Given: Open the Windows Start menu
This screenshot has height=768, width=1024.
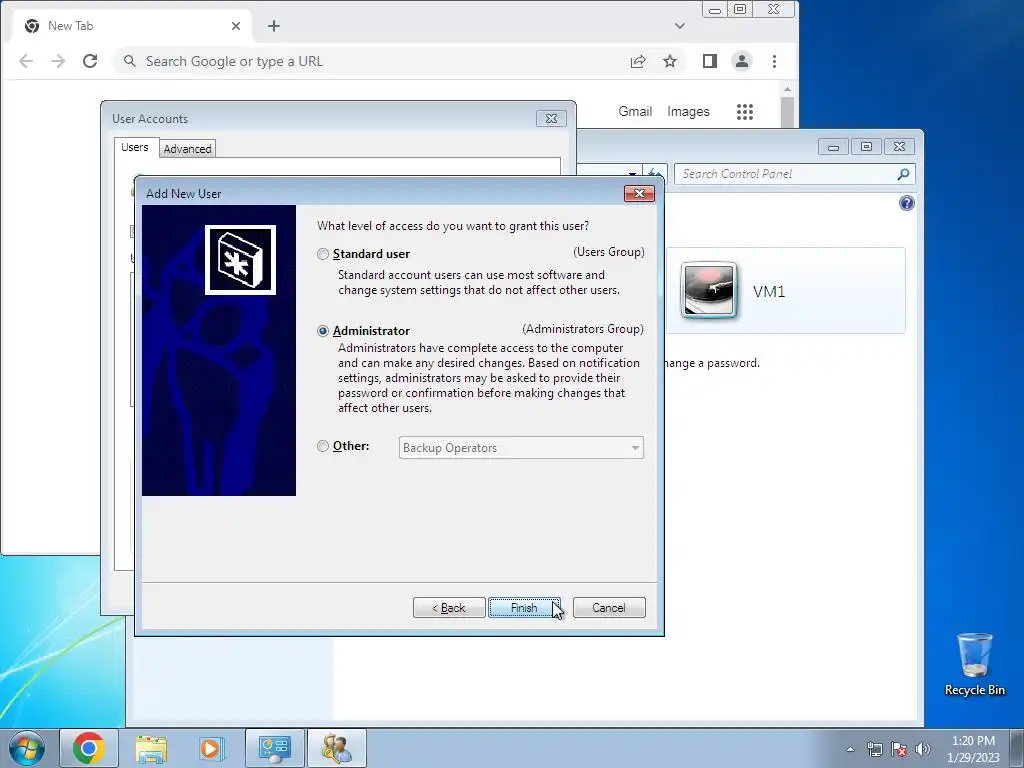Looking at the screenshot, I should pyautogui.click(x=26, y=748).
